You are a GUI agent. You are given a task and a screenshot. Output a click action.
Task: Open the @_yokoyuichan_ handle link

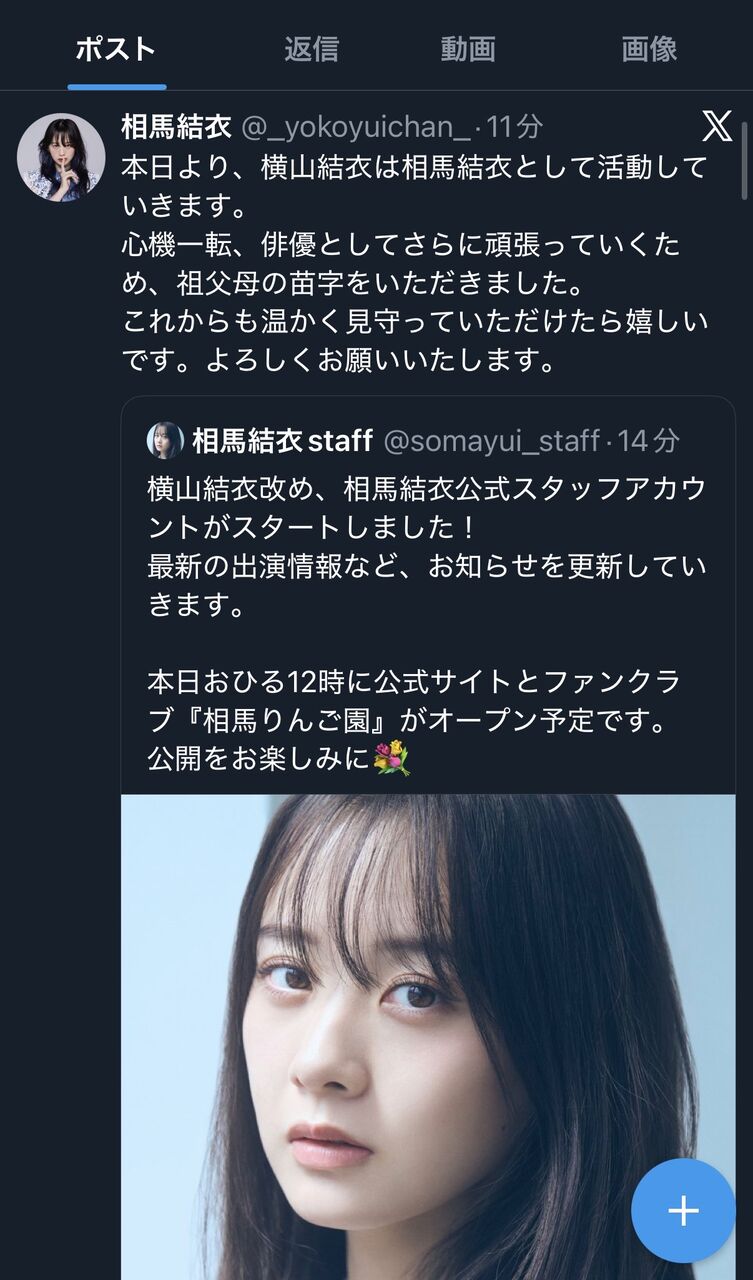tap(356, 127)
